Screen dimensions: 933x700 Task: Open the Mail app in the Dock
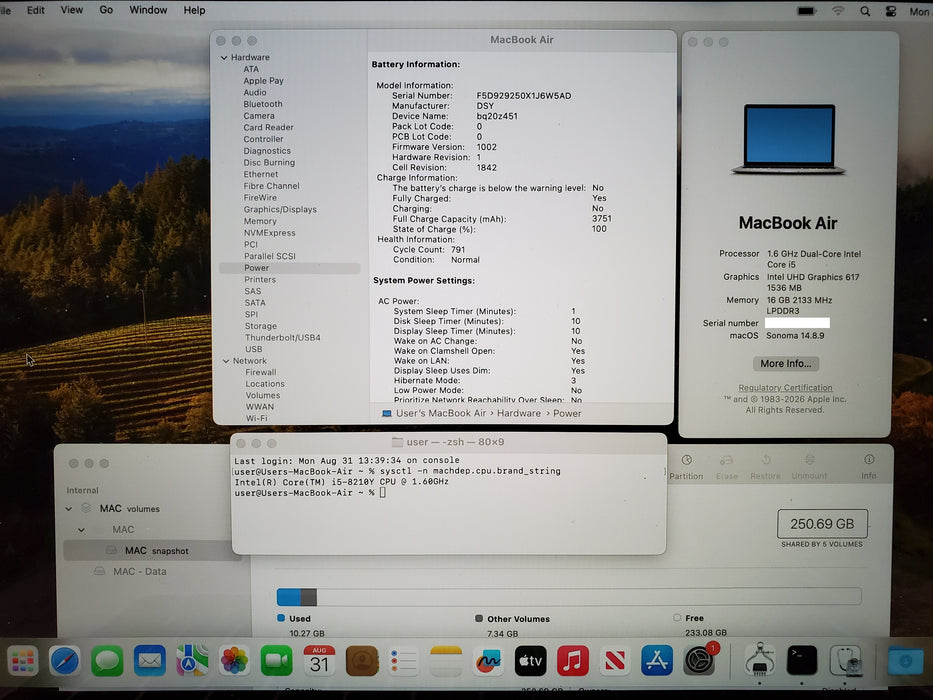pyautogui.click(x=149, y=661)
